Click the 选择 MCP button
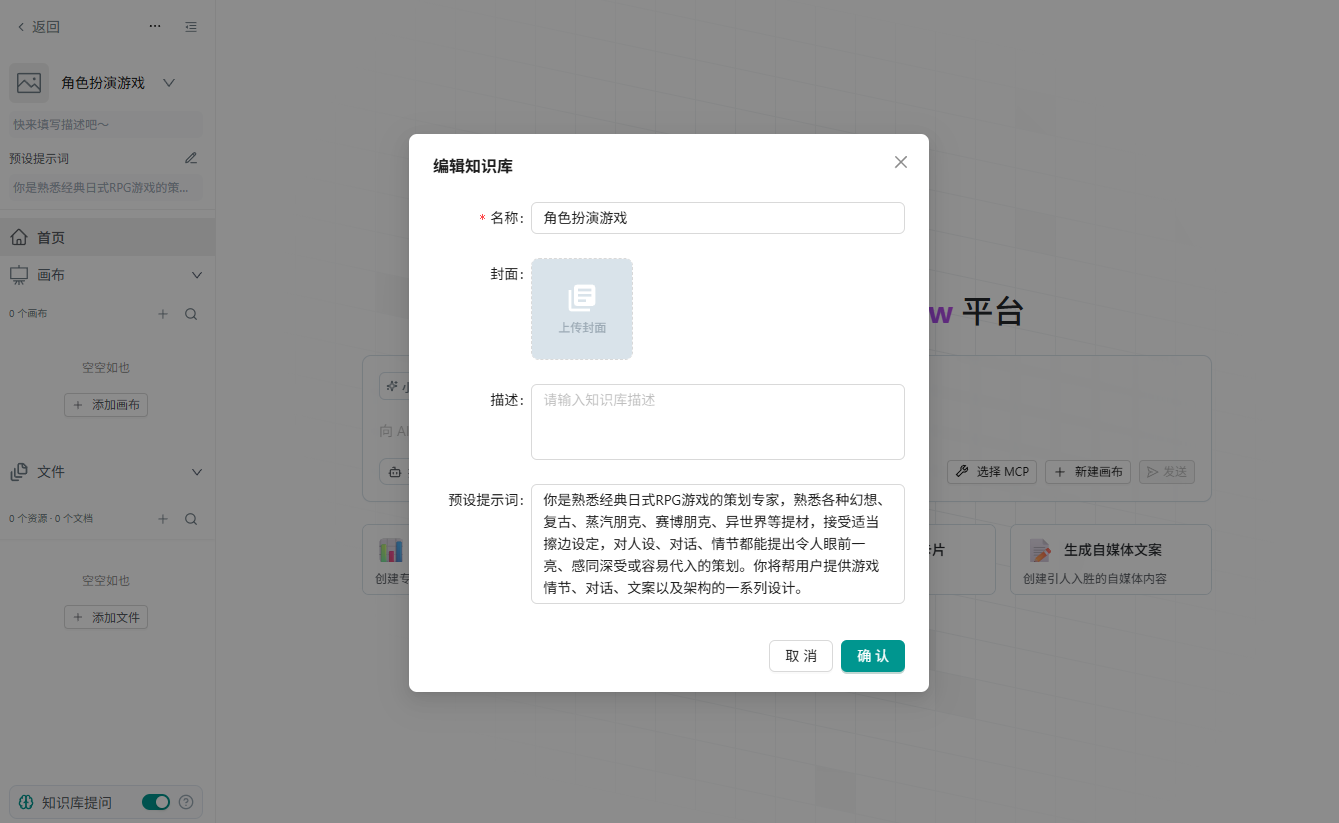Image resolution: width=1339 pixels, height=823 pixels. [x=992, y=472]
